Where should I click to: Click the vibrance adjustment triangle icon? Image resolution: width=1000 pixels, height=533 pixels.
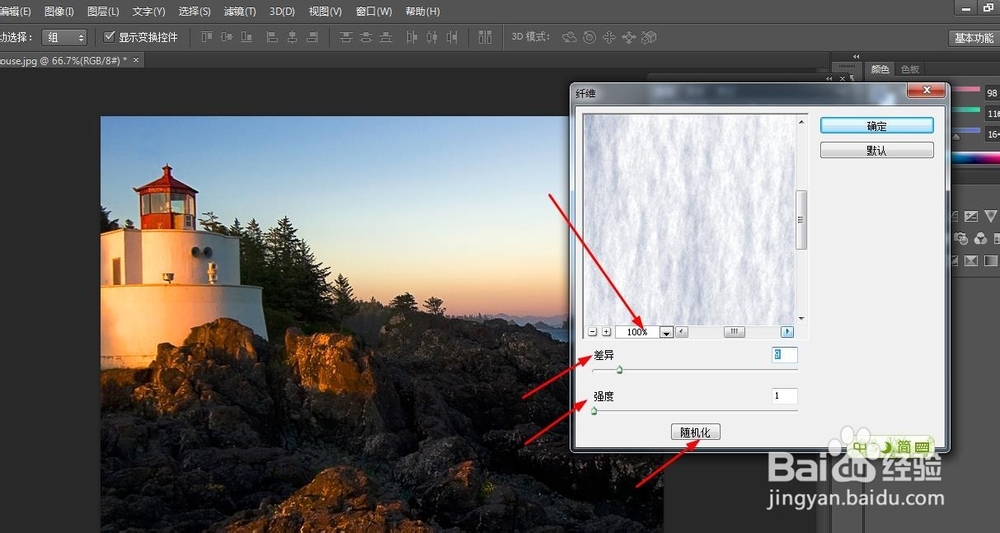pos(990,216)
